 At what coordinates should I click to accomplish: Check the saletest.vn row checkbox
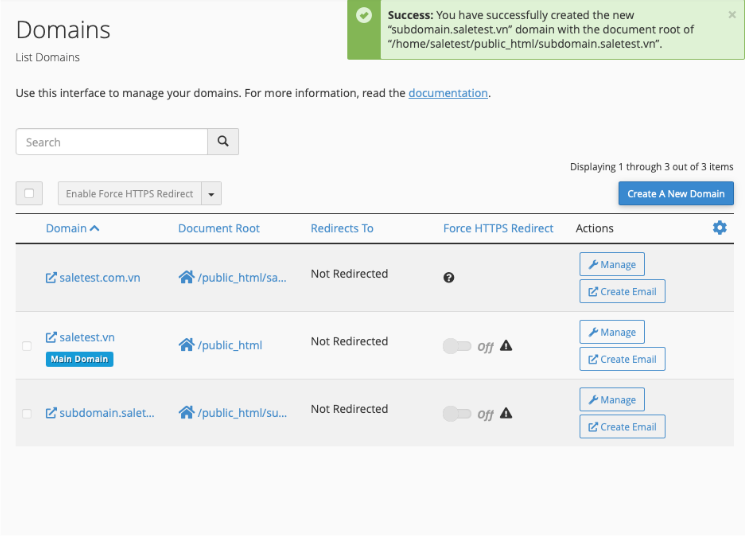tap(27, 345)
